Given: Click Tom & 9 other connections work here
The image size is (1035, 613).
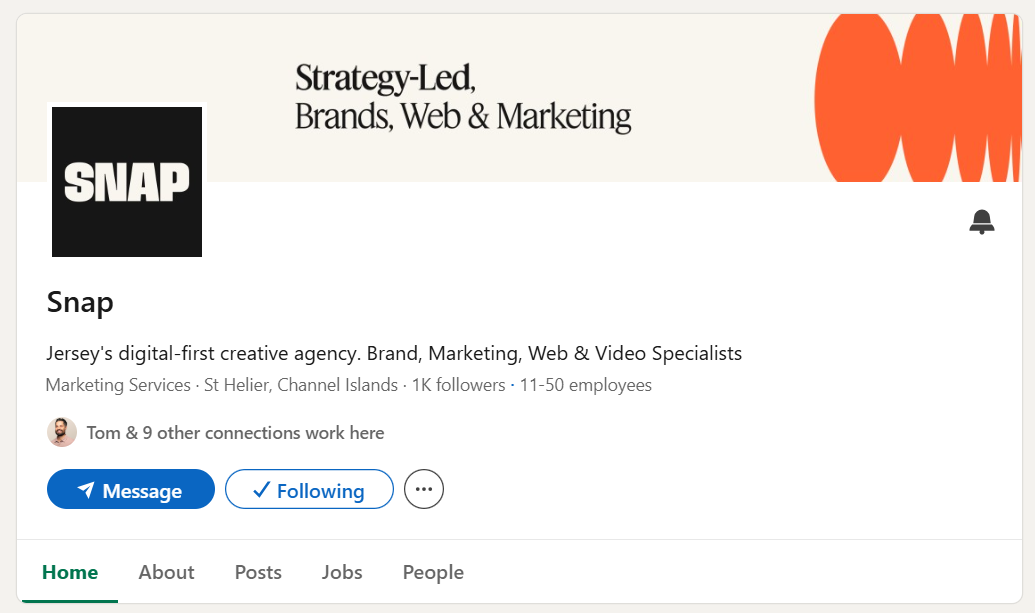Looking at the screenshot, I should 235,432.
